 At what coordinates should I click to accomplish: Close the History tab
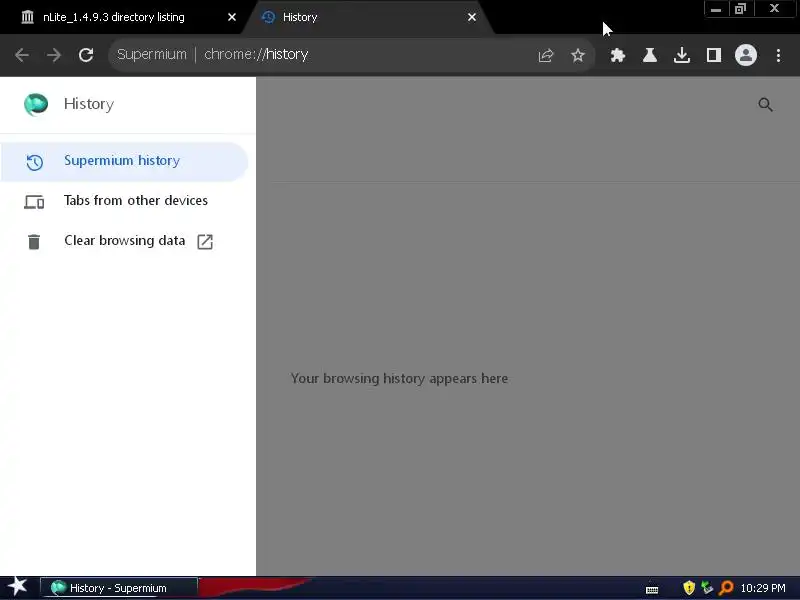[x=472, y=17]
